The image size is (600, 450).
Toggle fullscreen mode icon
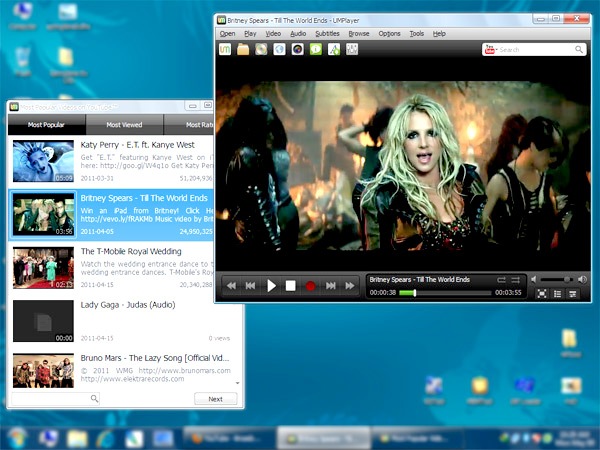click(x=542, y=293)
